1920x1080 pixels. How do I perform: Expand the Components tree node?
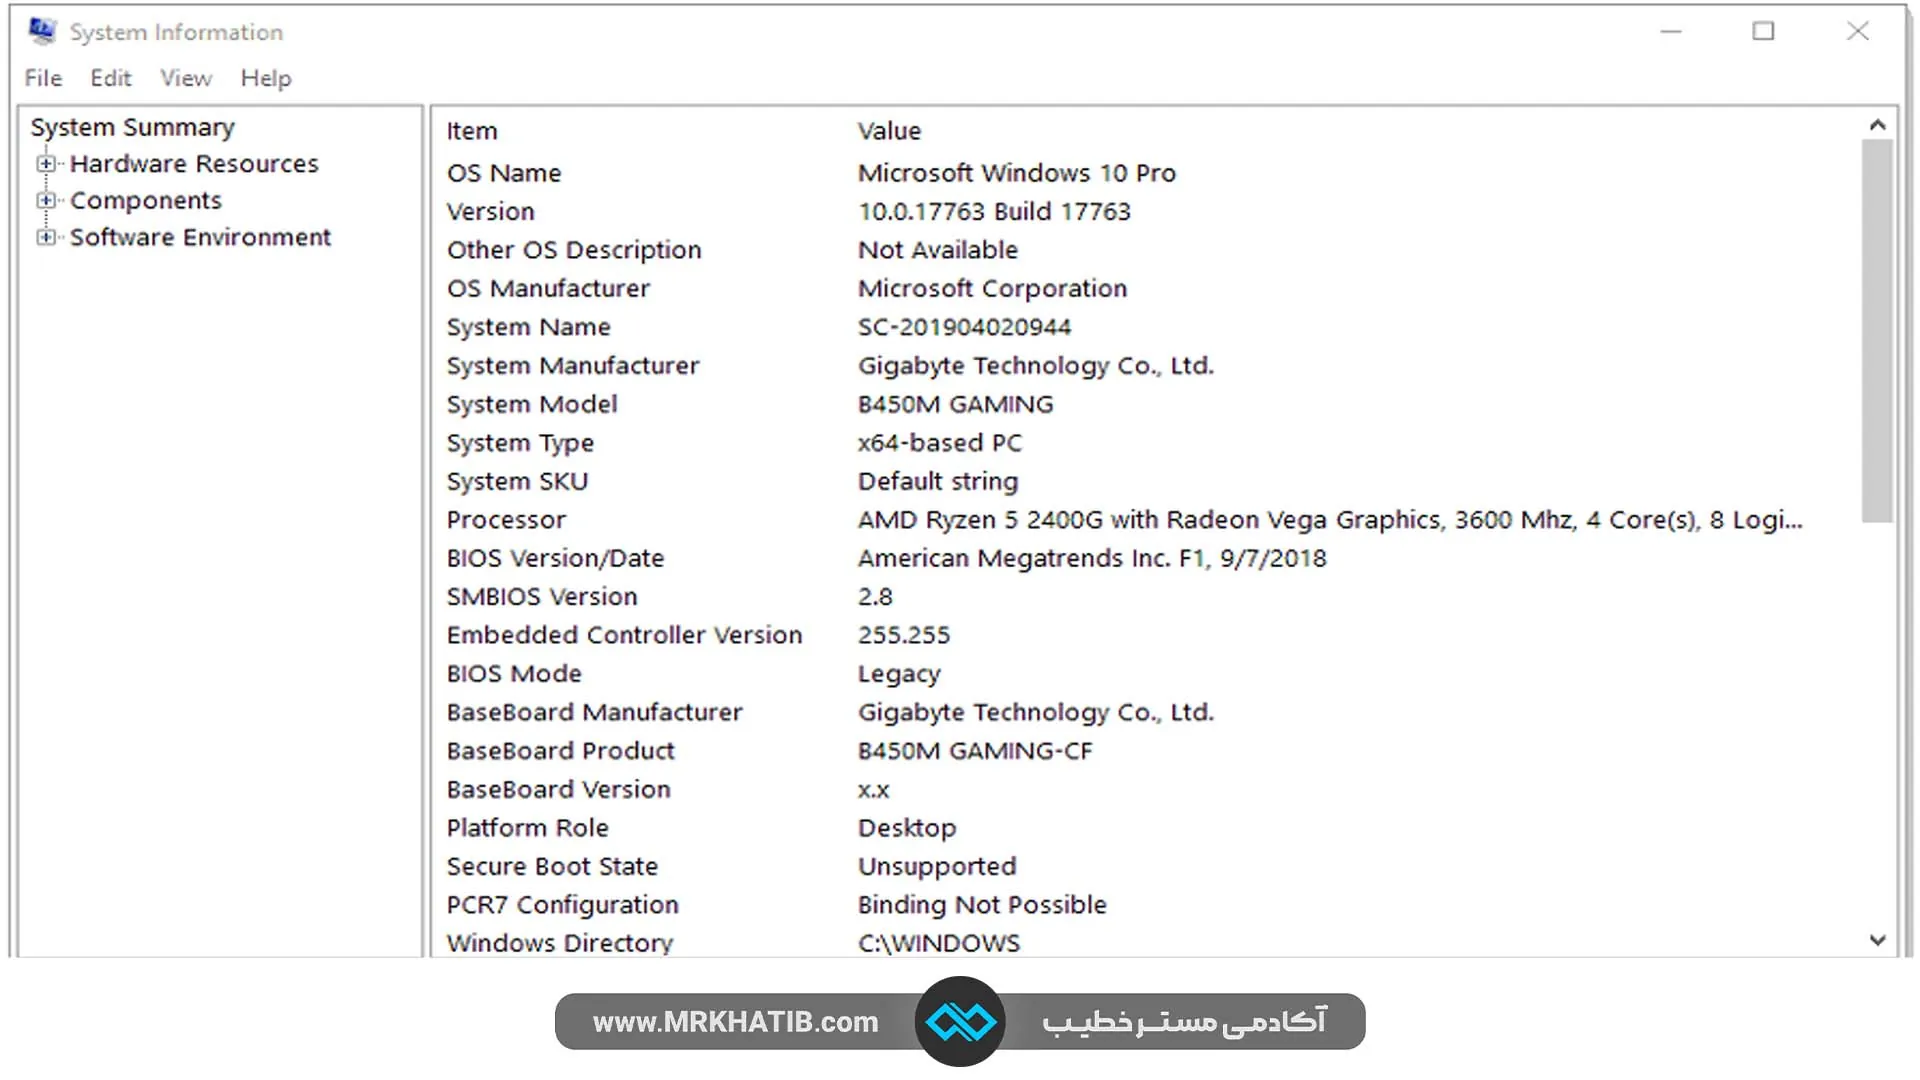point(46,200)
